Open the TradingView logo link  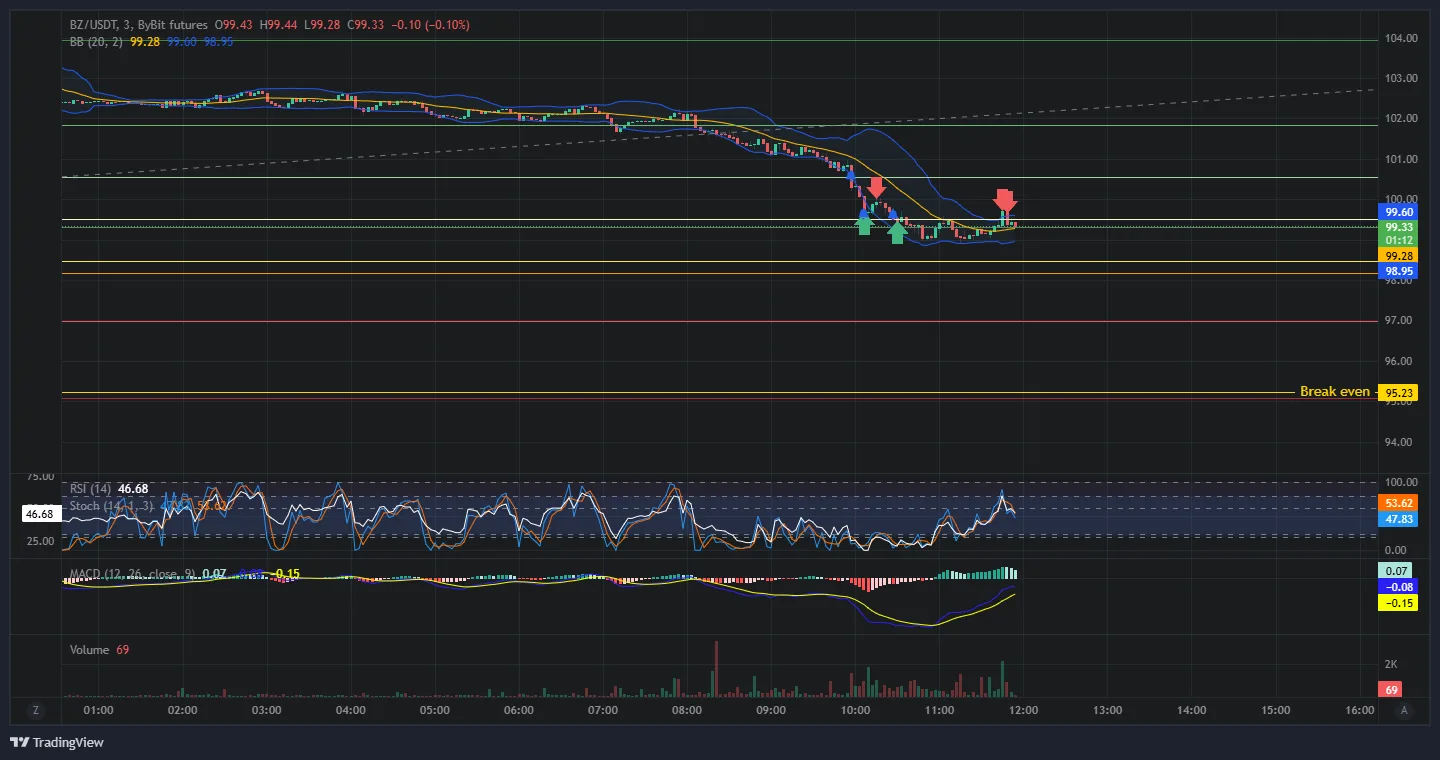tap(57, 742)
